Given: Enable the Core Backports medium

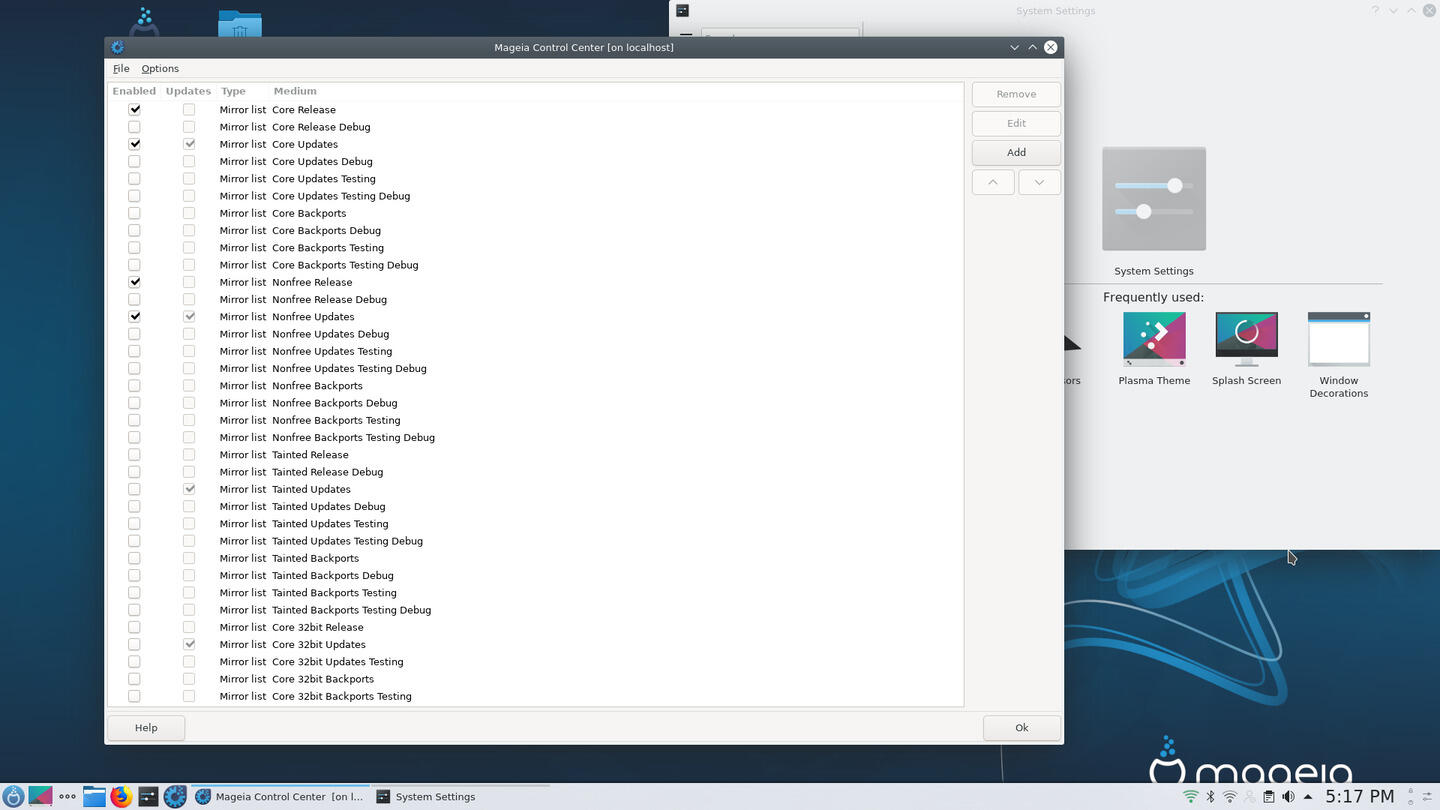Looking at the screenshot, I should [x=134, y=213].
